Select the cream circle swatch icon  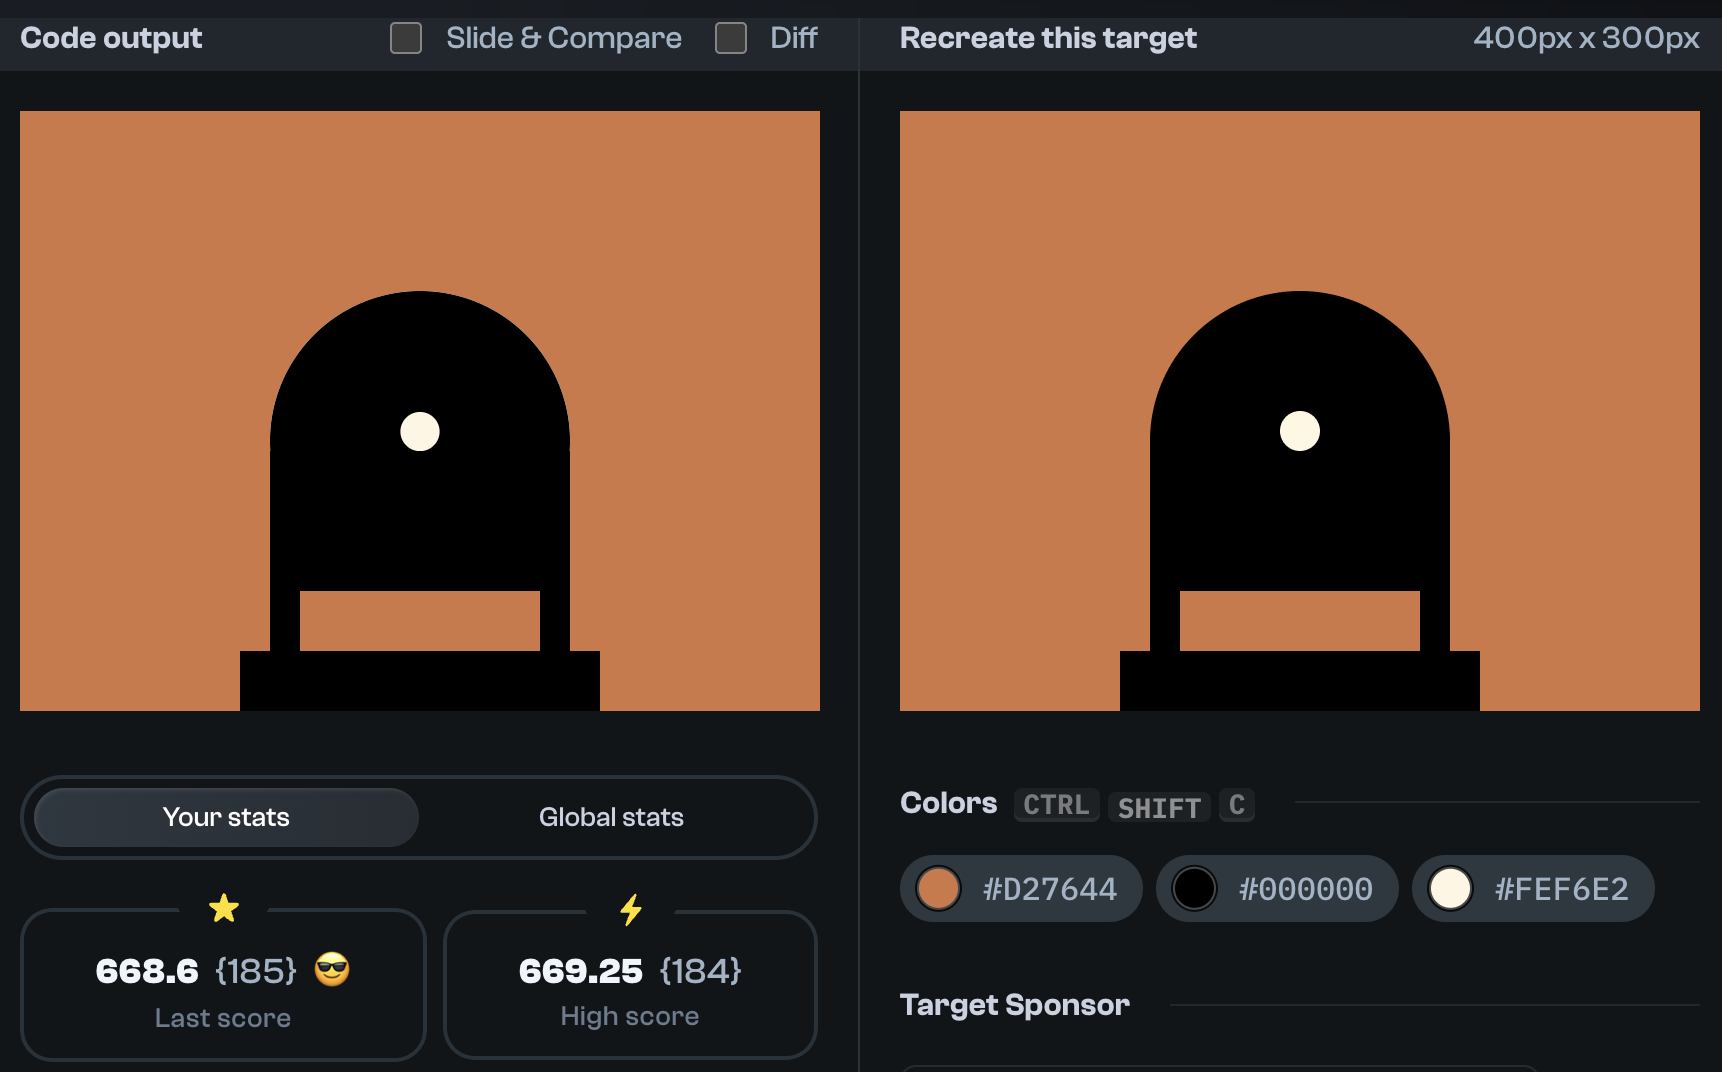click(1450, 888)
